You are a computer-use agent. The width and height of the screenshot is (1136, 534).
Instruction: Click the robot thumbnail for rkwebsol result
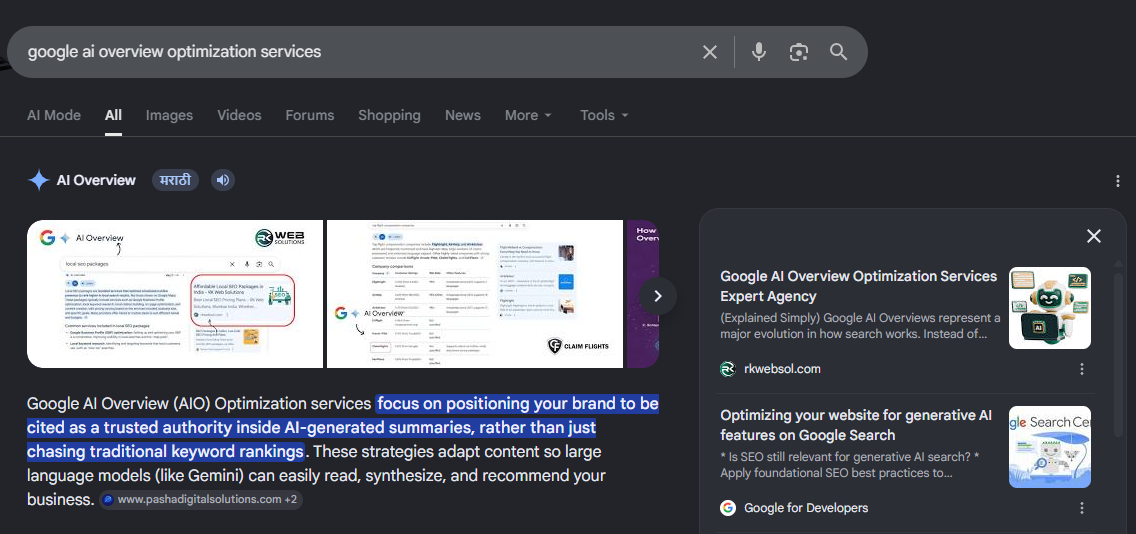pyautogui.click(x=1050, y=308)
